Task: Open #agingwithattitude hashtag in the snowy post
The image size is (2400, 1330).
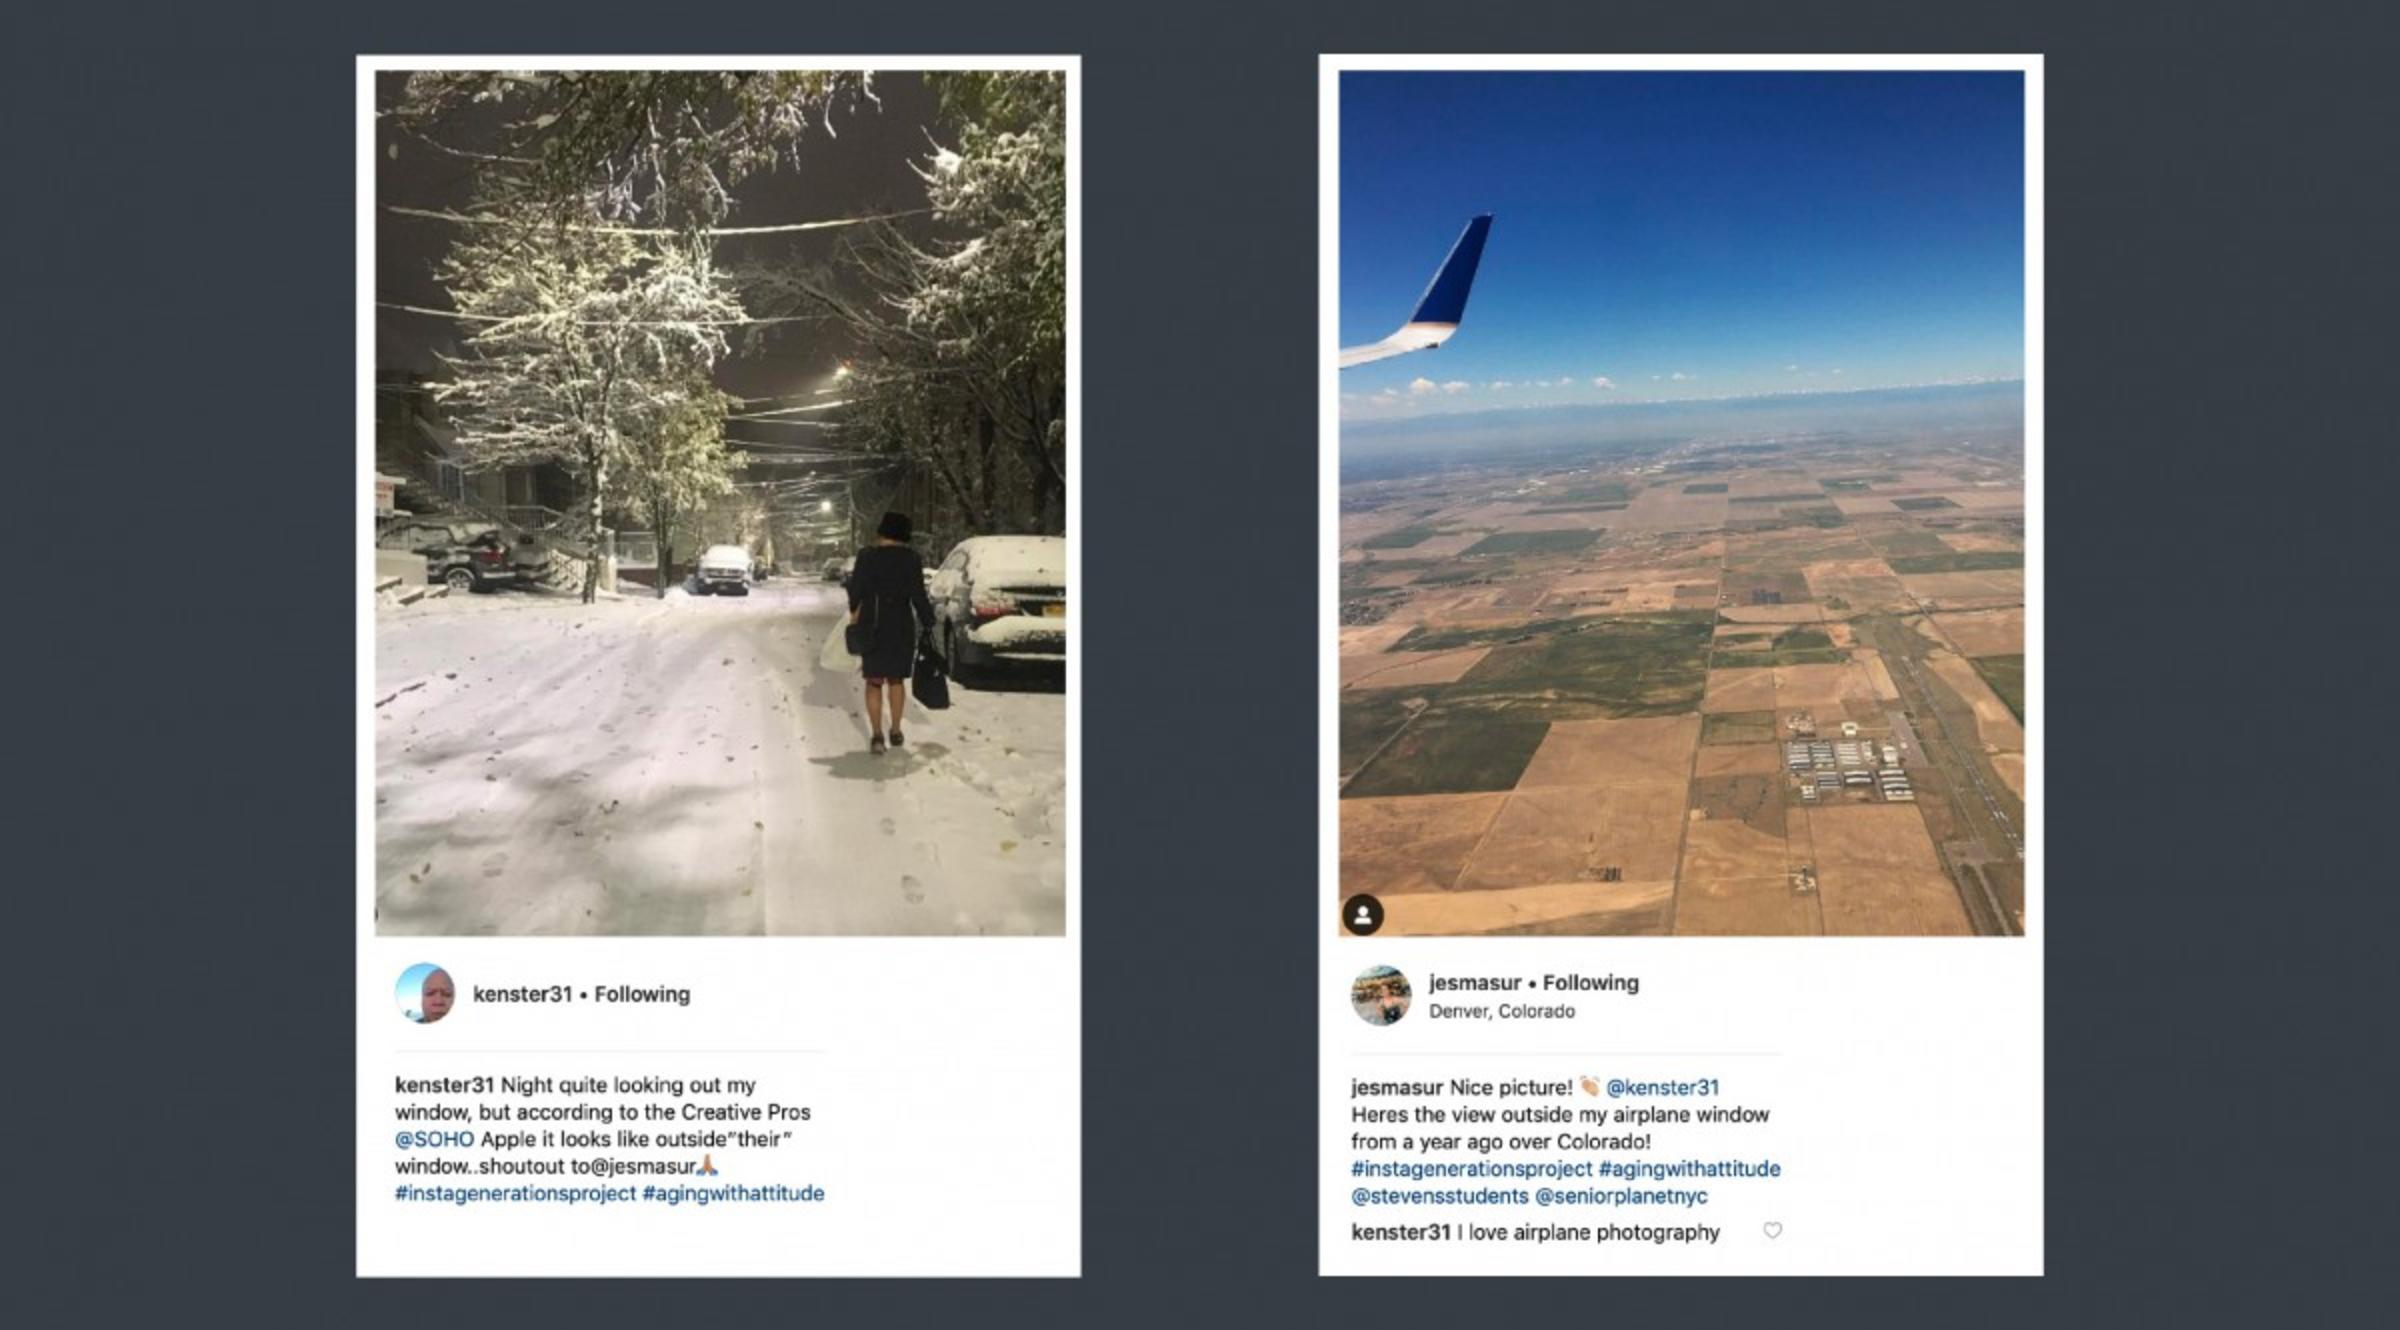Action: click(x=733, y=1193)
